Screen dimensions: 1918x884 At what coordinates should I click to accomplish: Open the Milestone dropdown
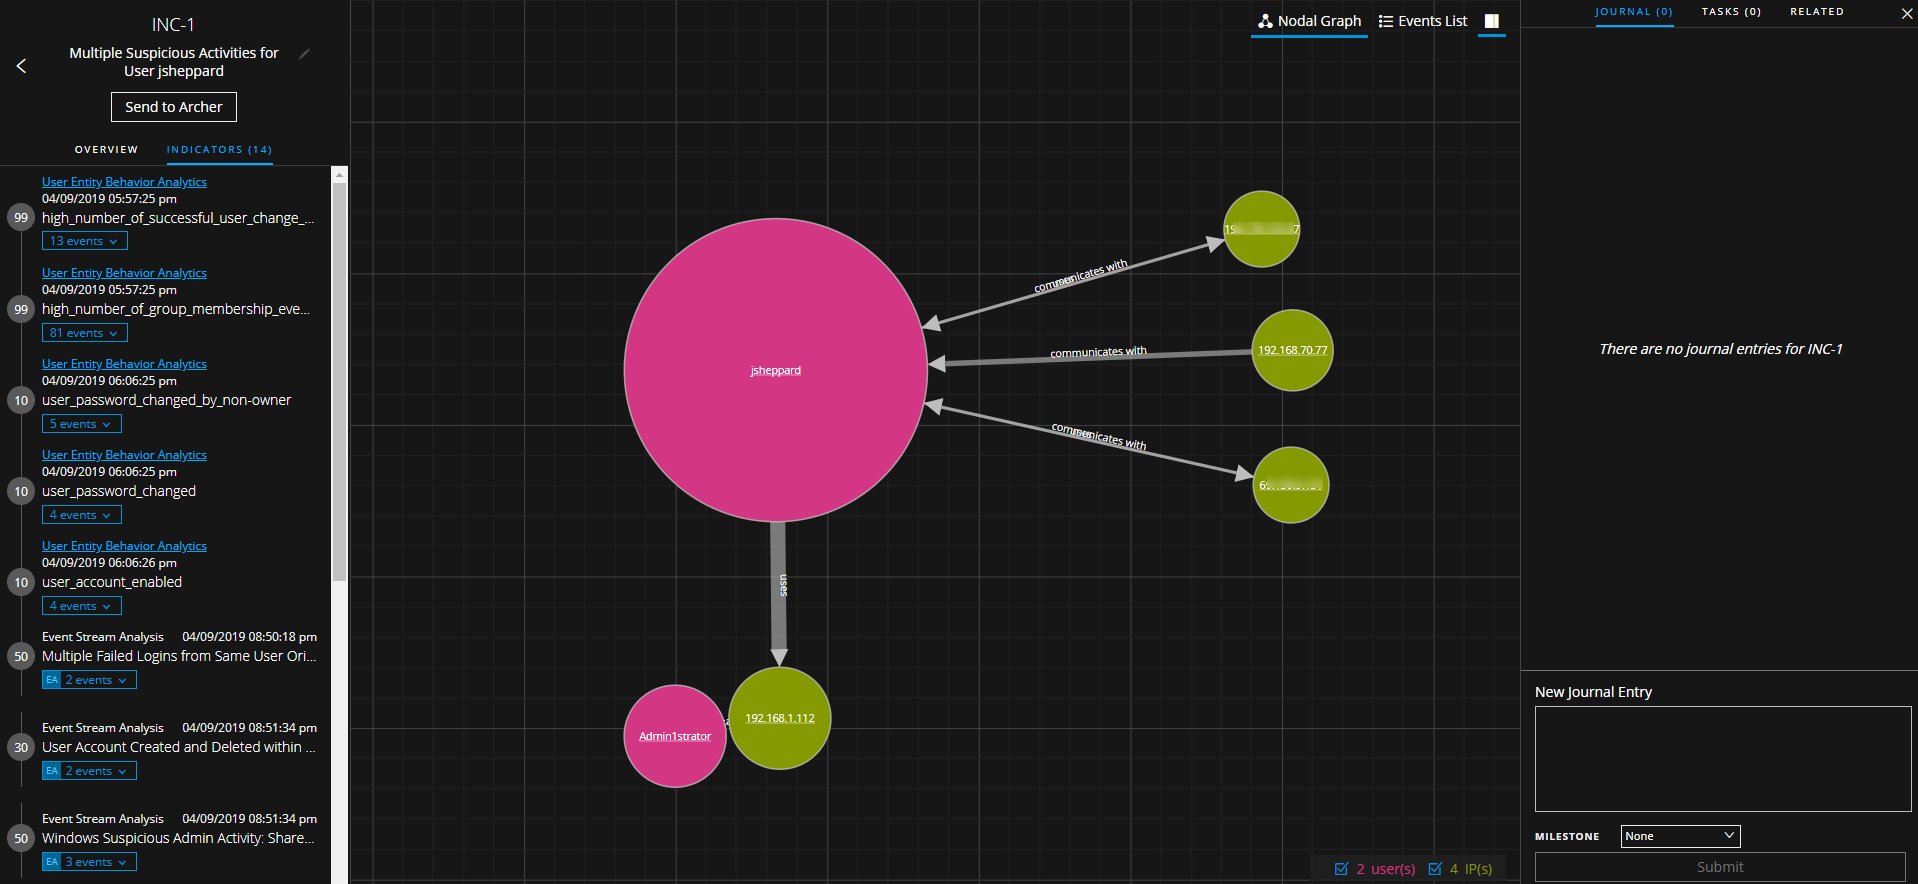(x=1679, y=836)
